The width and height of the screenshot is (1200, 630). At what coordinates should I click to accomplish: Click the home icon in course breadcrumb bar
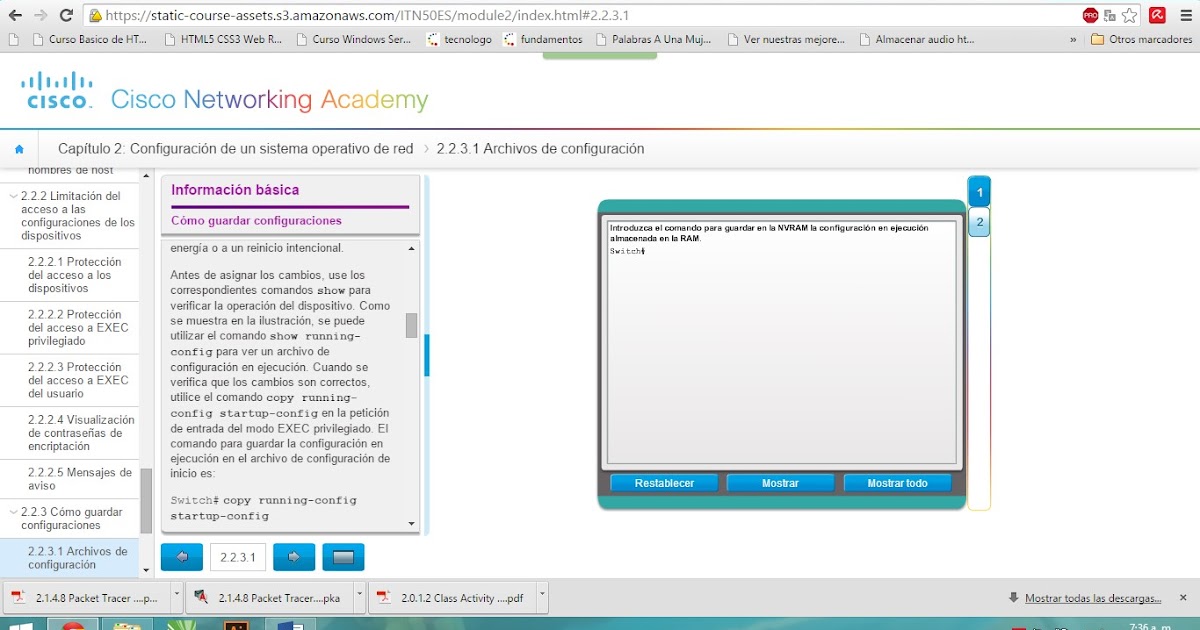pyautogui.click(x=19, y=147)
